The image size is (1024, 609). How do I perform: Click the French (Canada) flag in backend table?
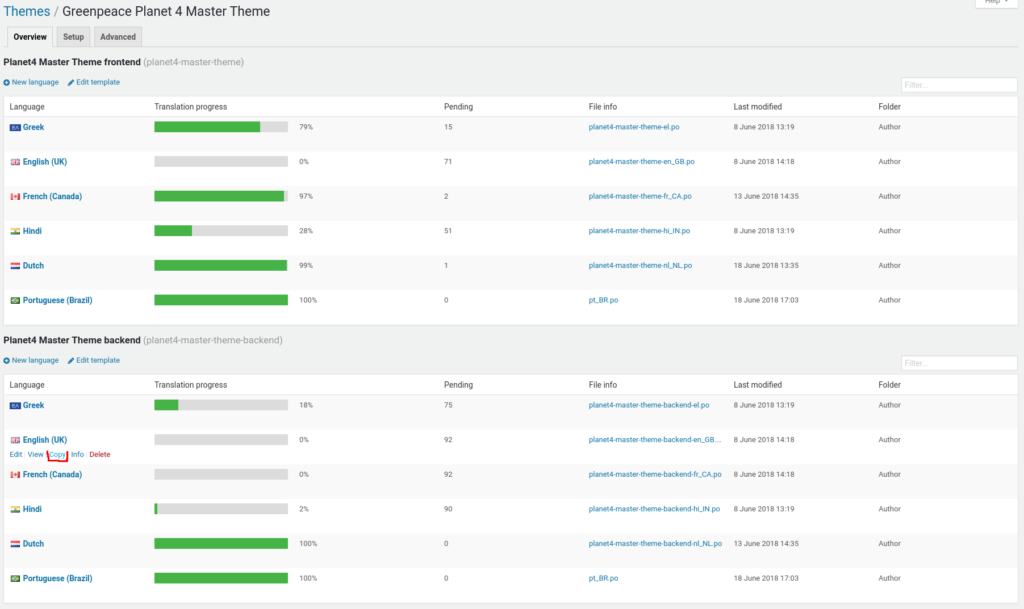(x=15, y=475)
